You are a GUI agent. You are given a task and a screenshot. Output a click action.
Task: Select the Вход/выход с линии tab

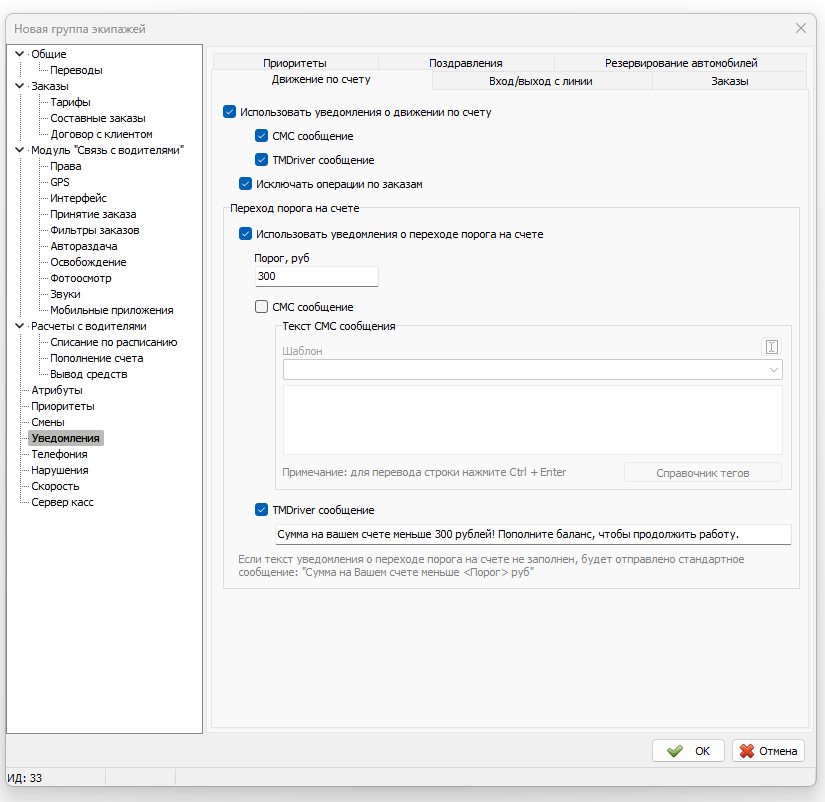click(541, 81)
